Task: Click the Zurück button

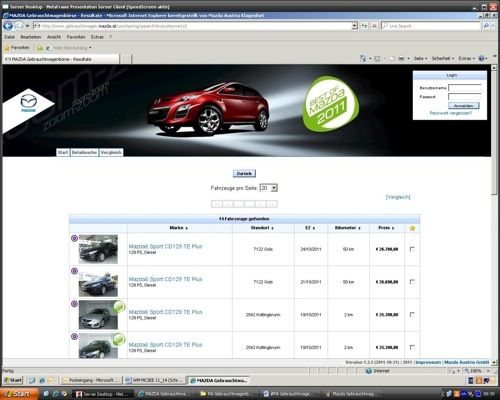Action: [x=244, y=173]
